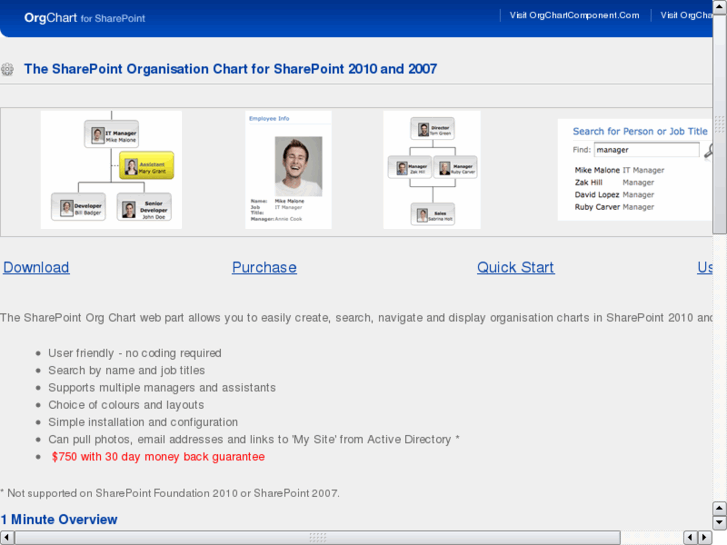Click the Purchase link

[264, 268]
